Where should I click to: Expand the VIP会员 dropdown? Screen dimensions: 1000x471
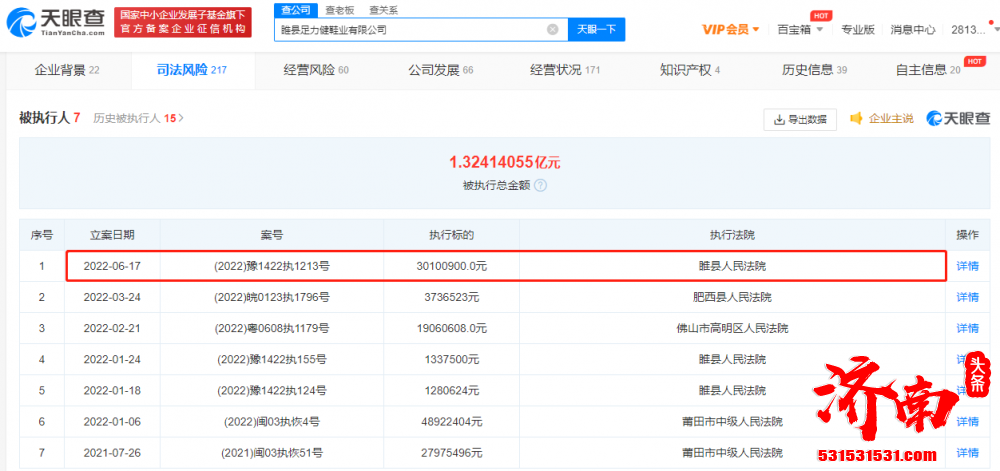tap(730, 29)
